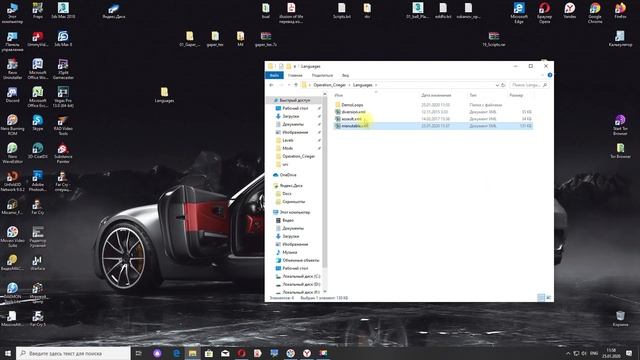Screen dimensions: 640x360
Task: Launch Vegas Pro desktop shortcut
Action: [63, 97]
